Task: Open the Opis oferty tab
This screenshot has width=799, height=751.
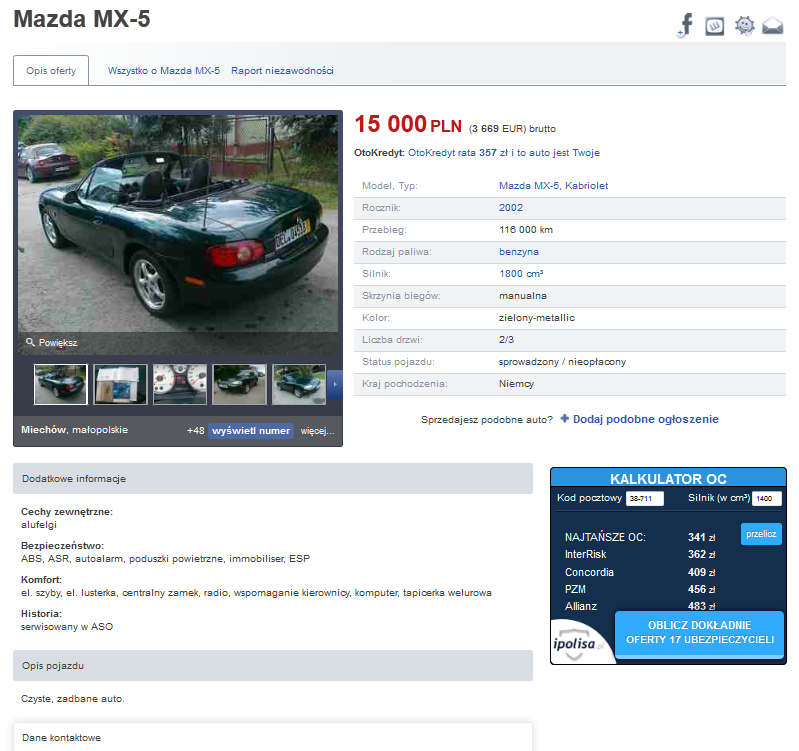Action: point(51,70)
